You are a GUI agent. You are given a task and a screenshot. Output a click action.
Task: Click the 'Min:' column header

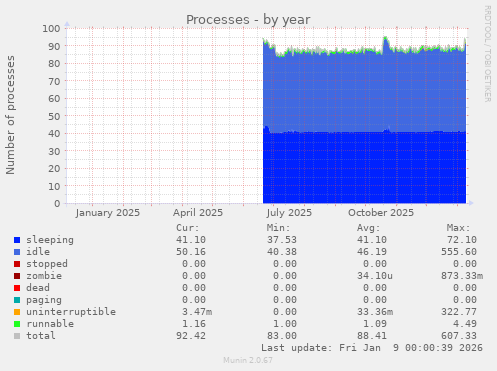(278, 228)
